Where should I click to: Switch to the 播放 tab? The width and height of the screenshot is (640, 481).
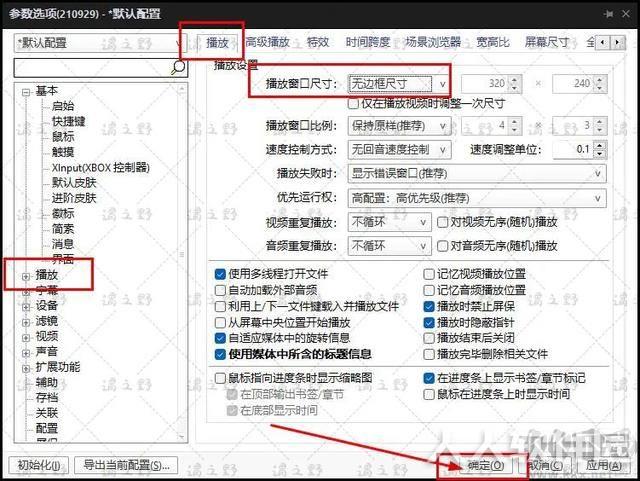[217, 42]
